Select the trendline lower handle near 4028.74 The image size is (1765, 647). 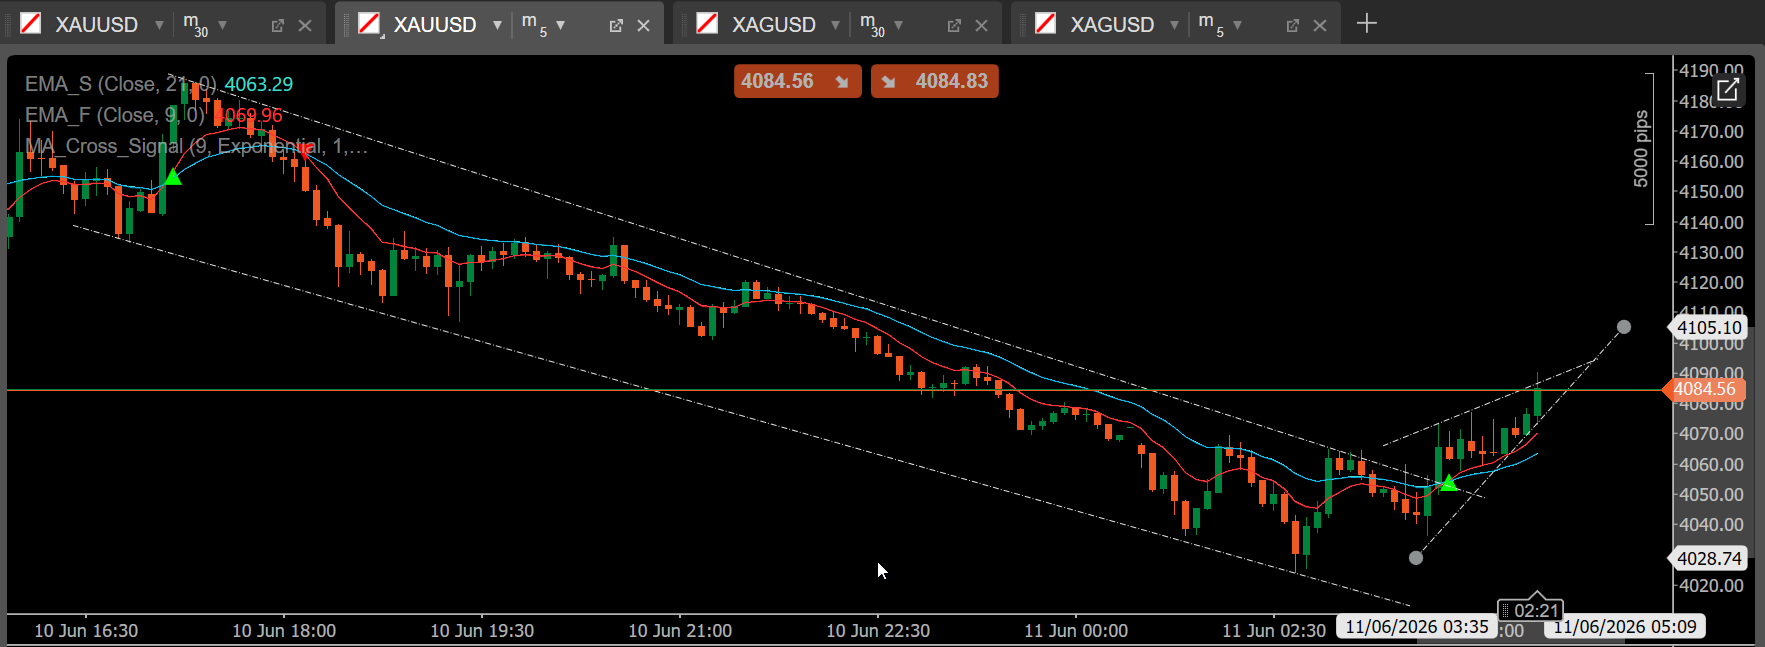point(1415,558)
